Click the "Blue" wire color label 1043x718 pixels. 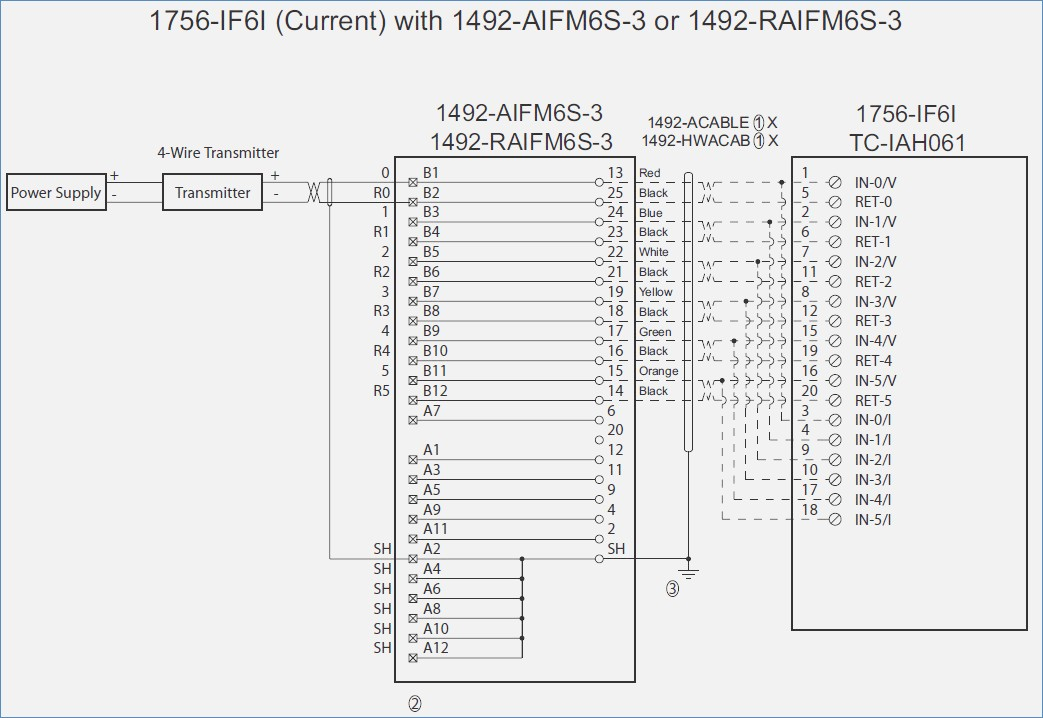pyautogui.click(x=651, y=213)
